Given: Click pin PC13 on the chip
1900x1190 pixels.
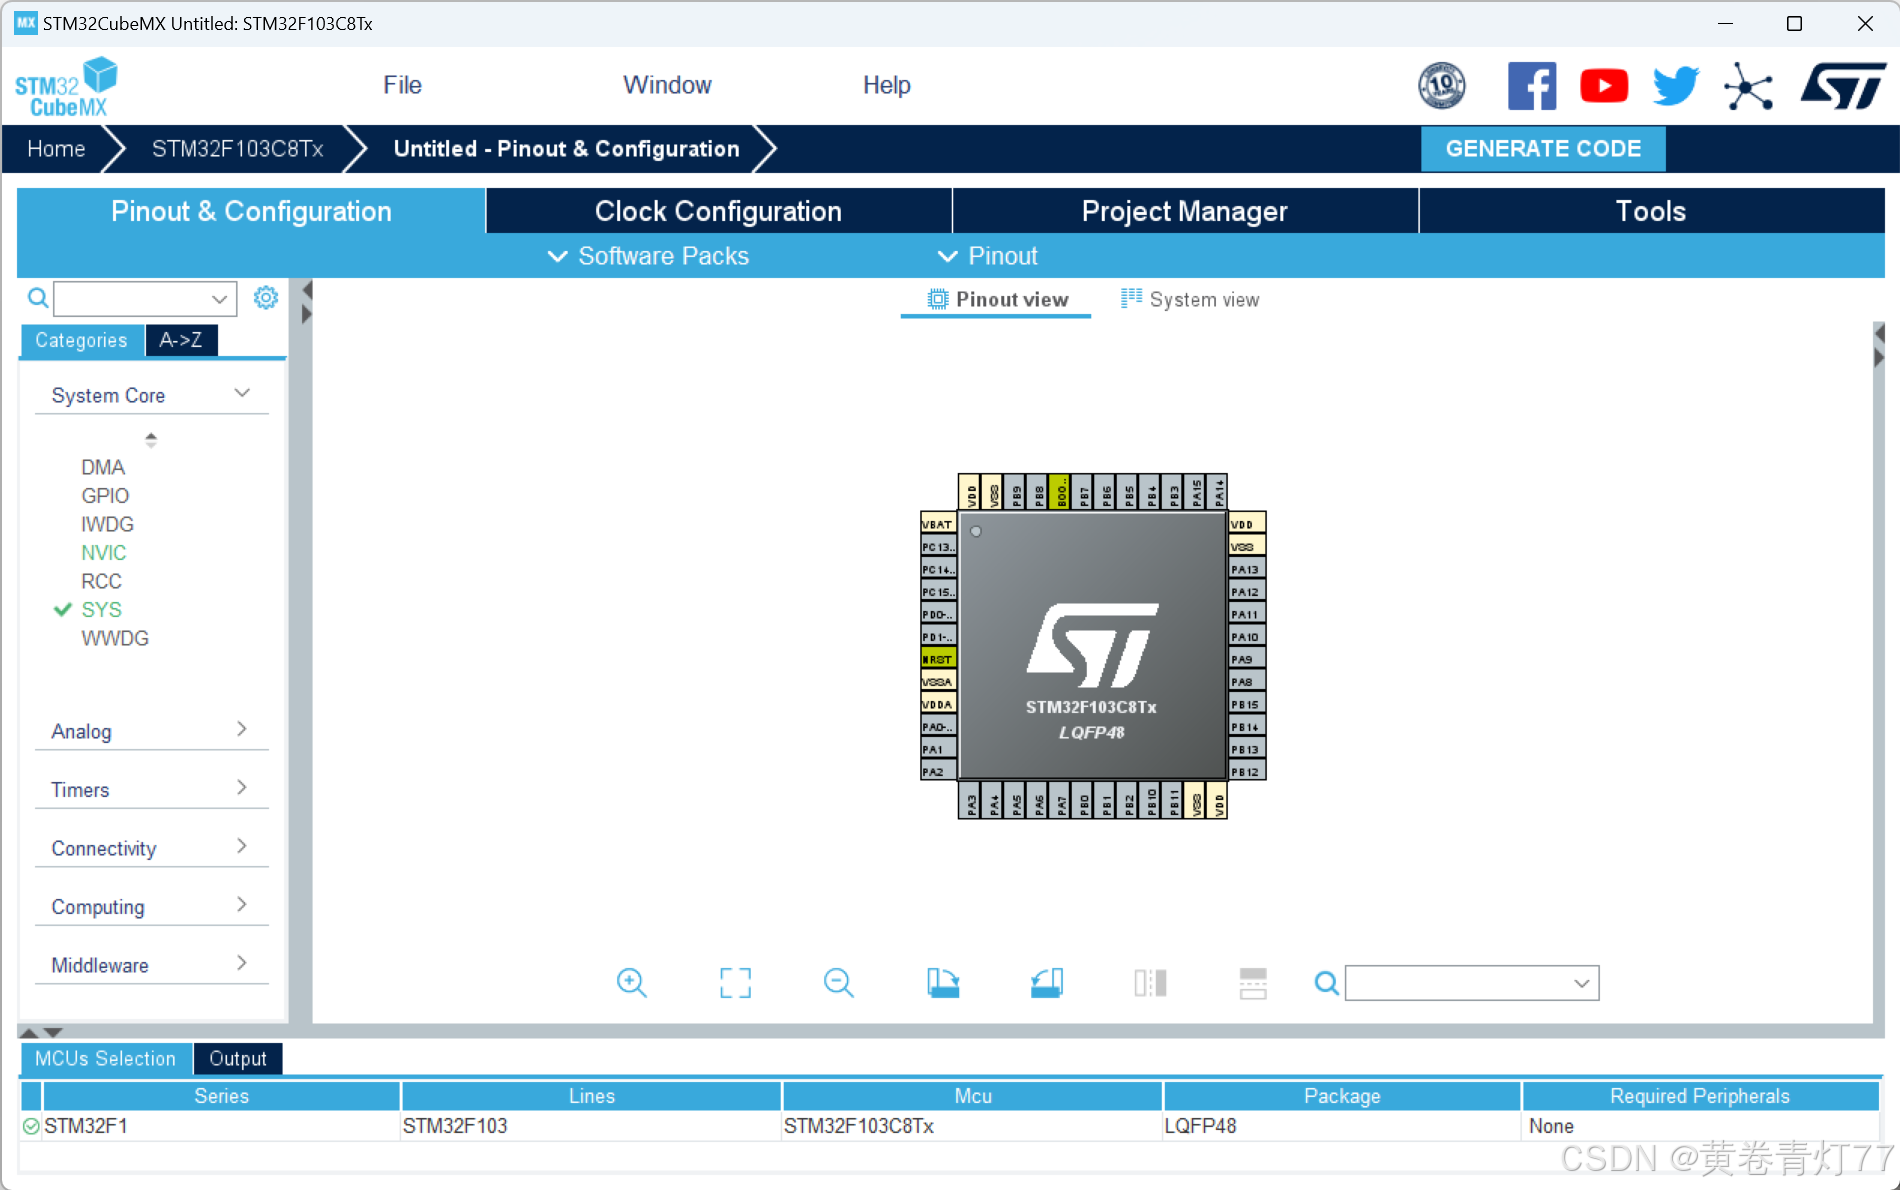Looking at the screenshot, I should [x=938, y=547].
